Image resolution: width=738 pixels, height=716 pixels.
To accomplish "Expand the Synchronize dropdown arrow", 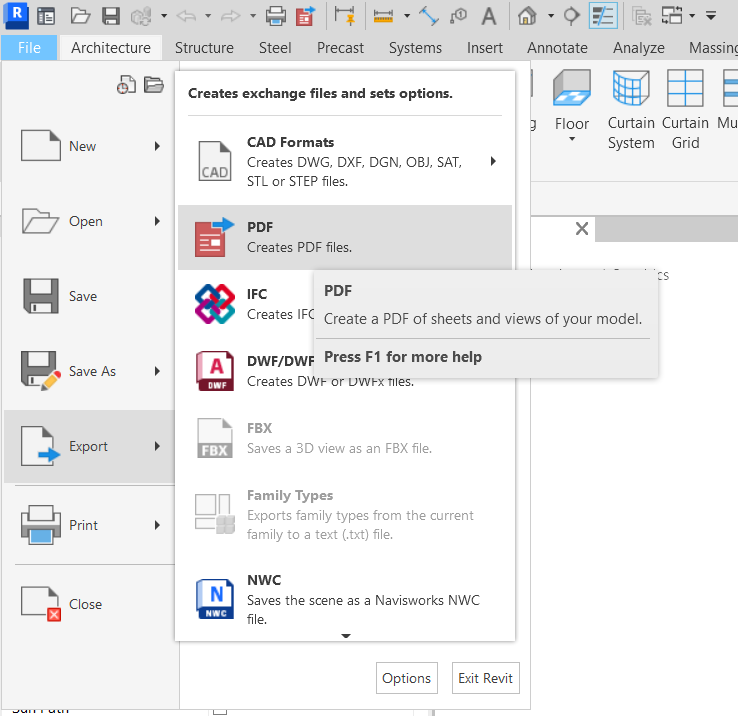I will (164, 16).
